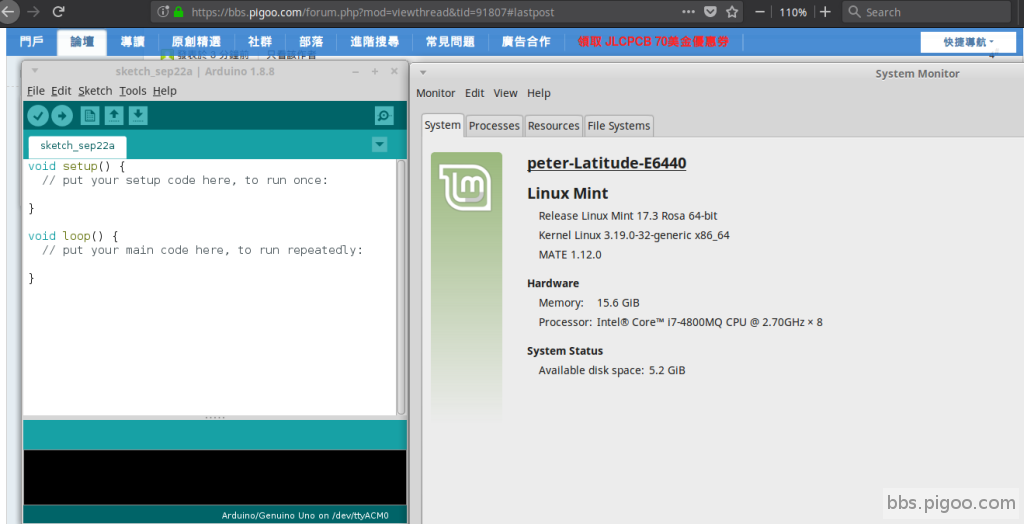Open the Arduino File menu
Image resolution: width=1024 pixels, height=524 pixels.
36,91
